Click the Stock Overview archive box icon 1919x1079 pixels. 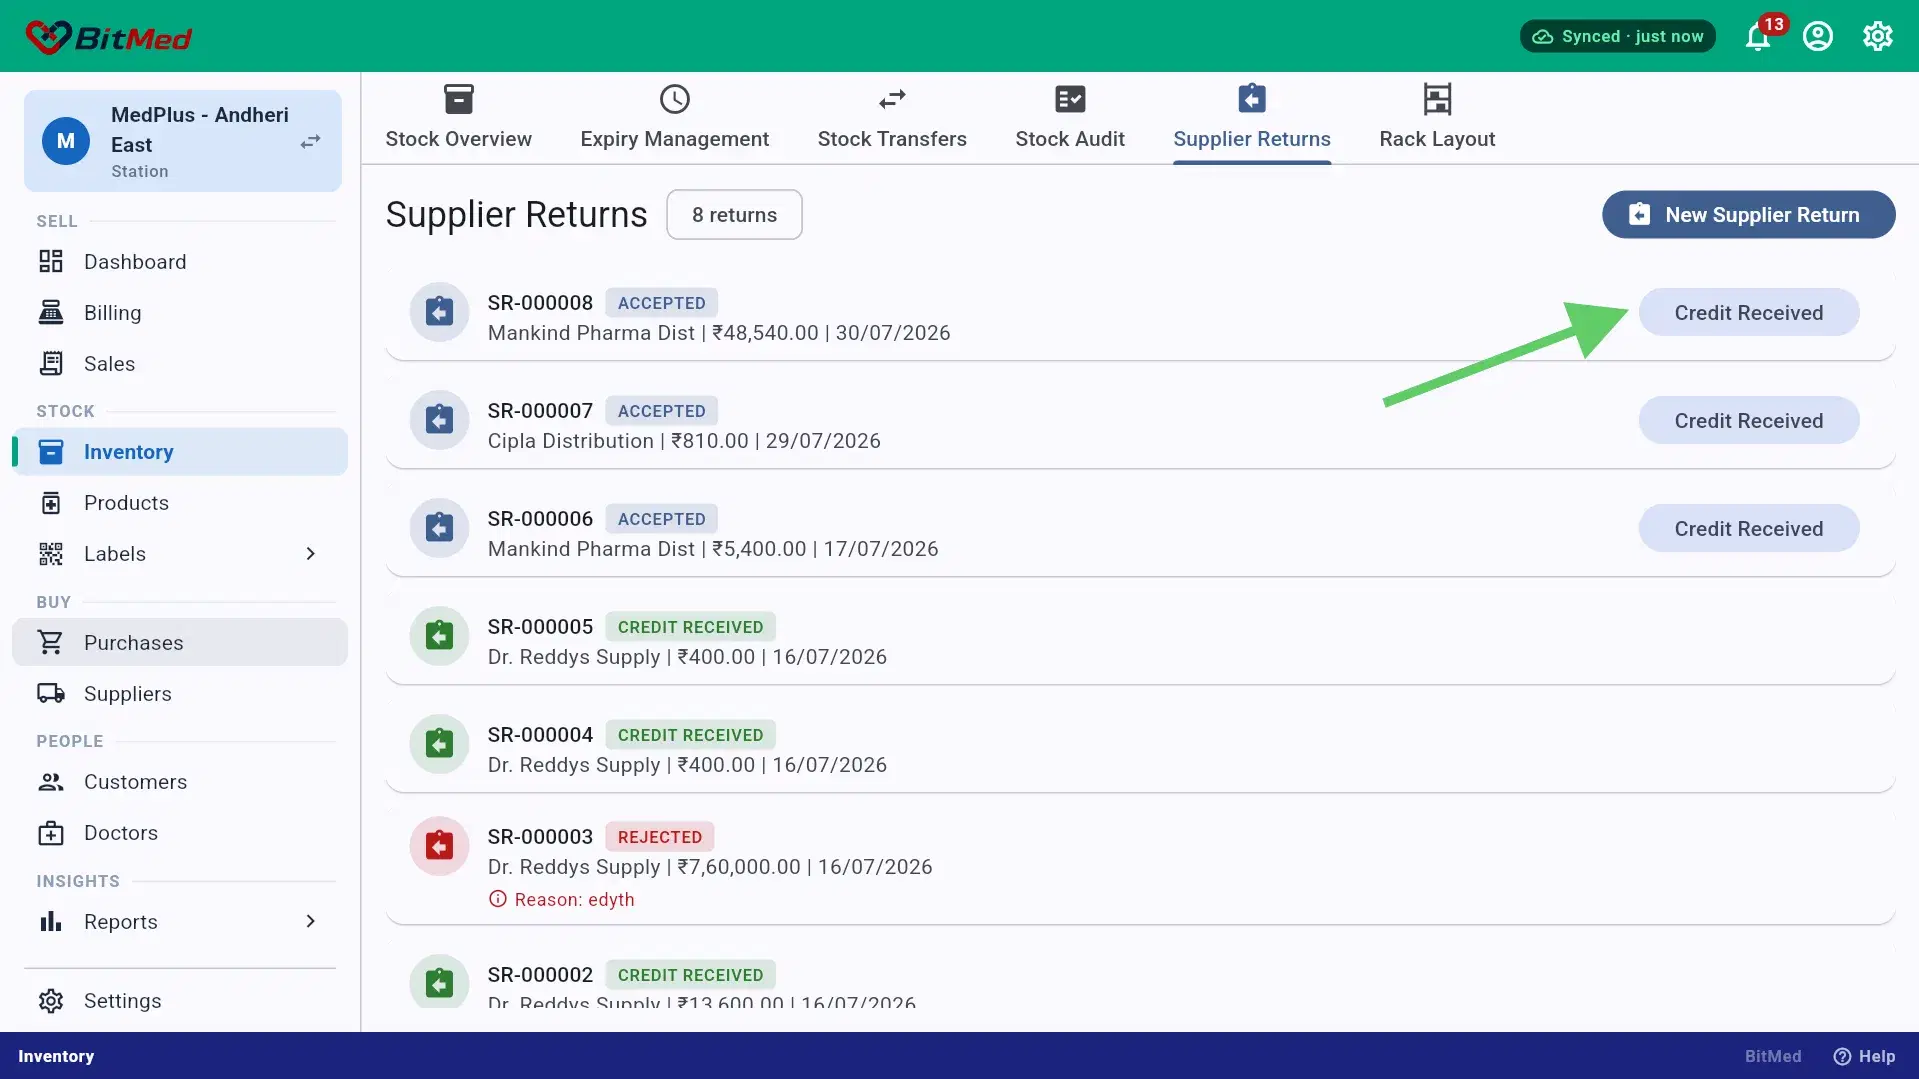point(459,99)
